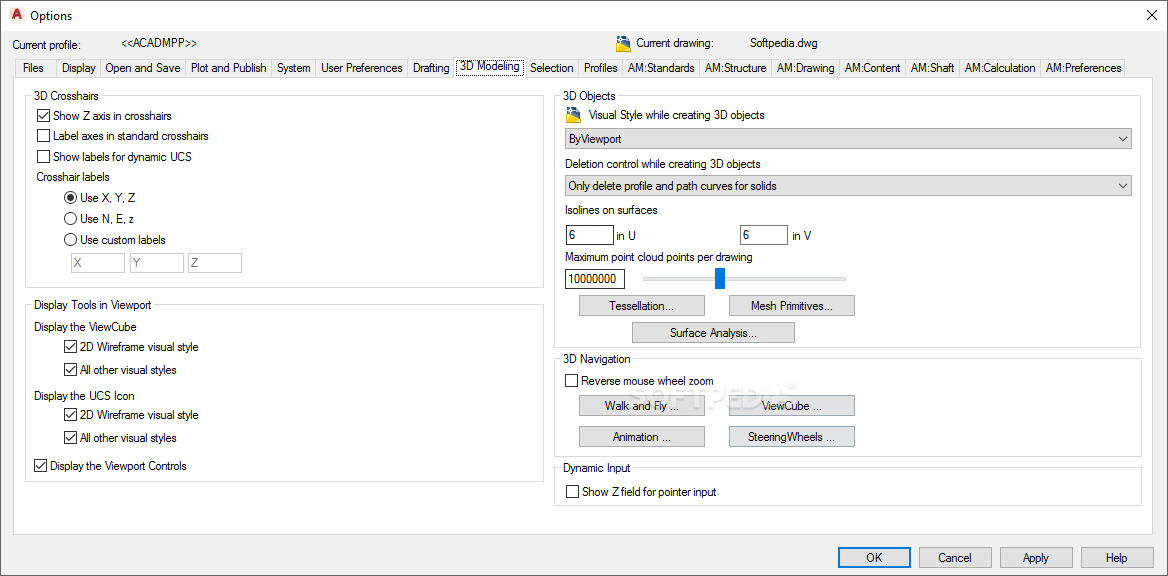Open Walk and Fly ... settings
The height and width of the screenshot is (576, 1168).
click(642, 406)
